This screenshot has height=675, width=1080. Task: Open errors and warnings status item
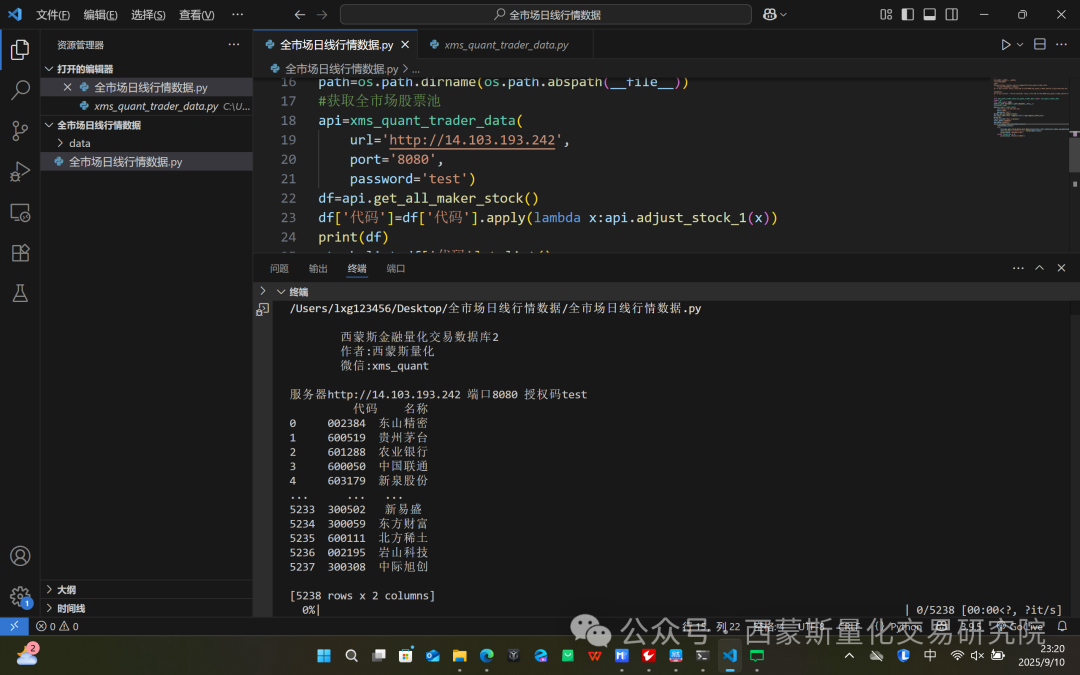[57, 626]
